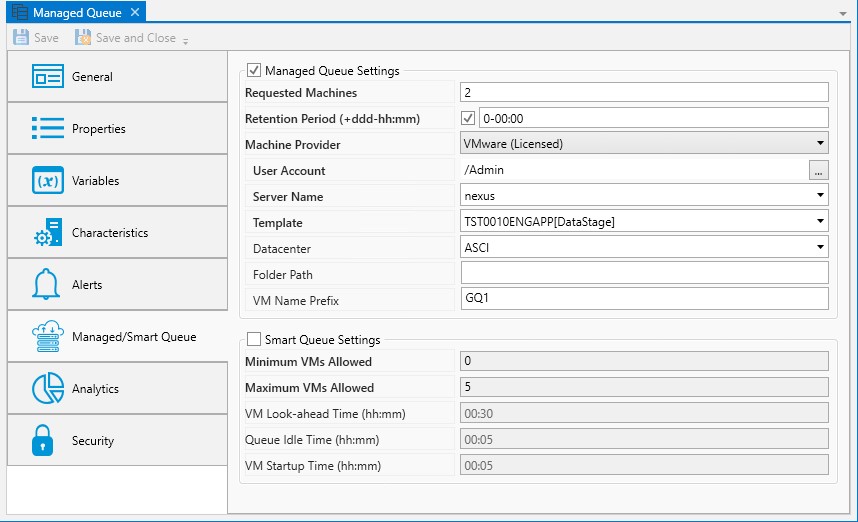The image size is (858, 522).
Task: Click the Properties list icon
Action: click(48, 128)
